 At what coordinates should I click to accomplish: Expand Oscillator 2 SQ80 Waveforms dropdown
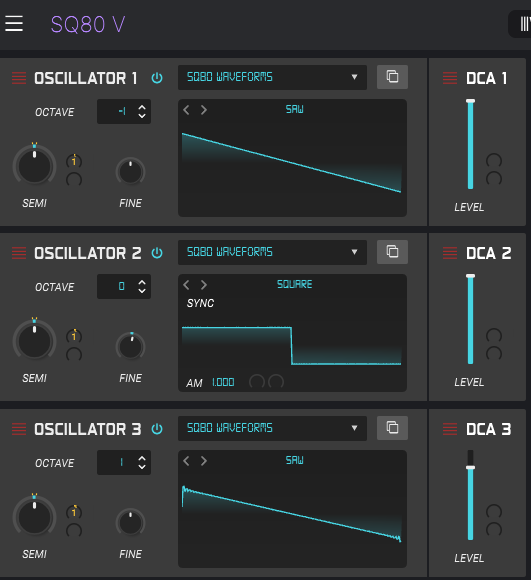pos(273,252)
